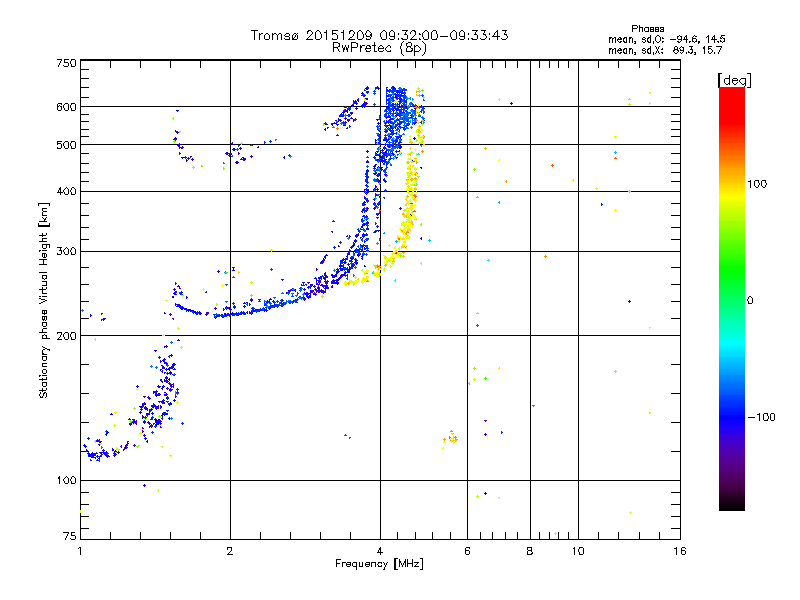The width and height of the screenshot is (800, 600).
Task: Click the y-axis label "400"
Action: coord(66,191)
